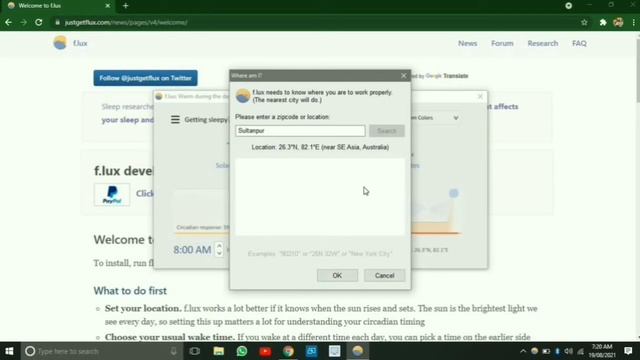Viewport: 640px width, 360px height.
Task: Open the battery icon in system tray
Action: tap(546, 351)
